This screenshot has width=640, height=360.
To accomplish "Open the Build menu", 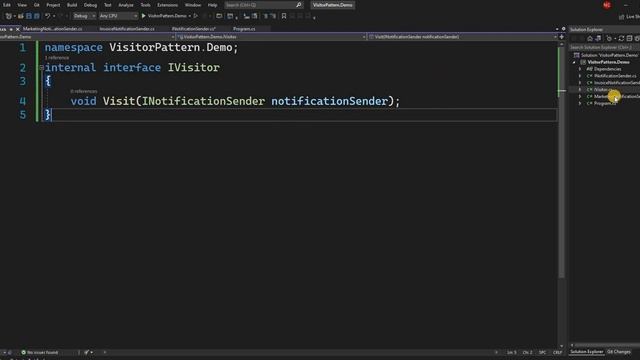I will (x=72, y=5).
